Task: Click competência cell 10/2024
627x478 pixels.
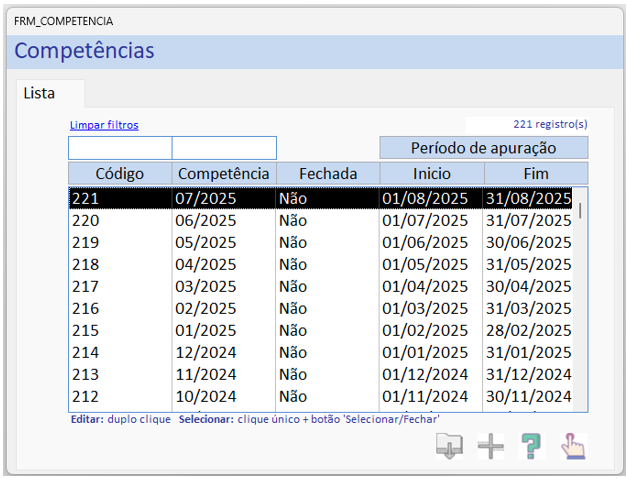Action: (x=206, y=396)
